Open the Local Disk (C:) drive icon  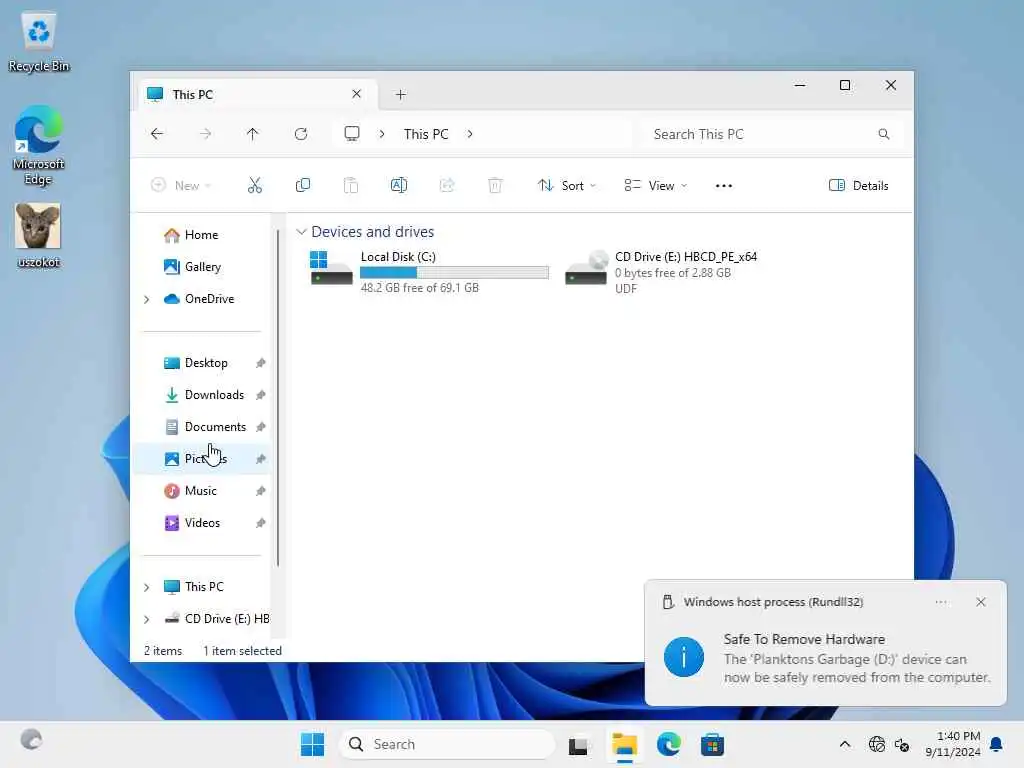pyautogui.click(x=331, y=268)
